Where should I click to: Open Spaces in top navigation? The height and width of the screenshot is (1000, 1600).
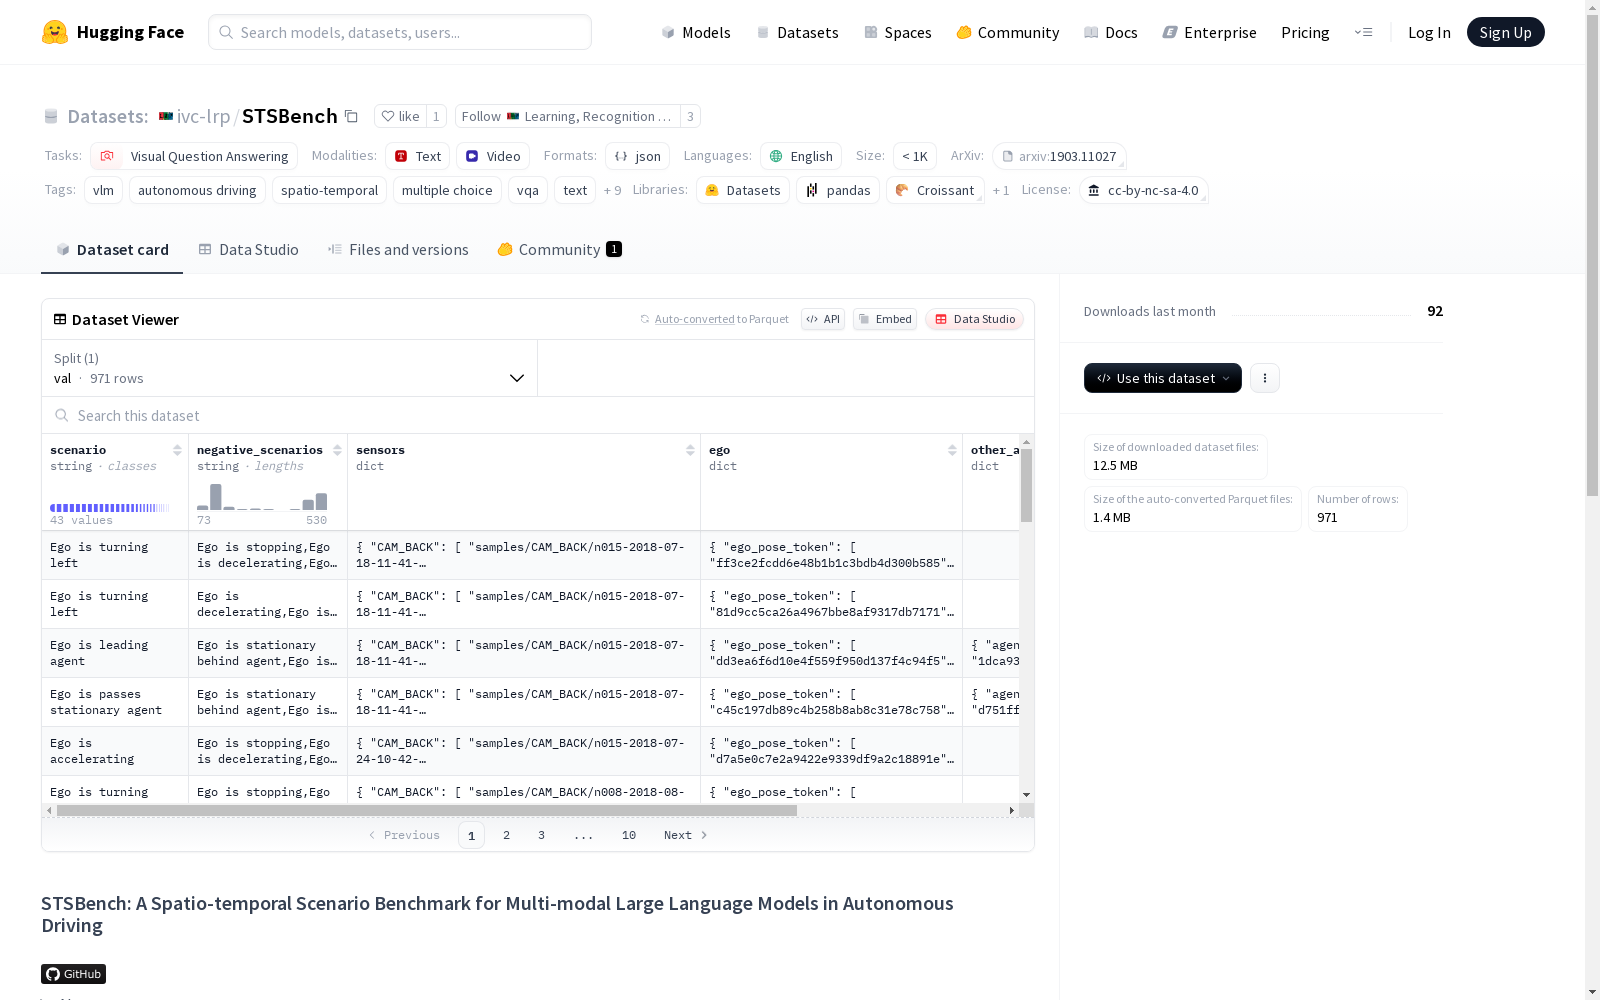(898, 32)
